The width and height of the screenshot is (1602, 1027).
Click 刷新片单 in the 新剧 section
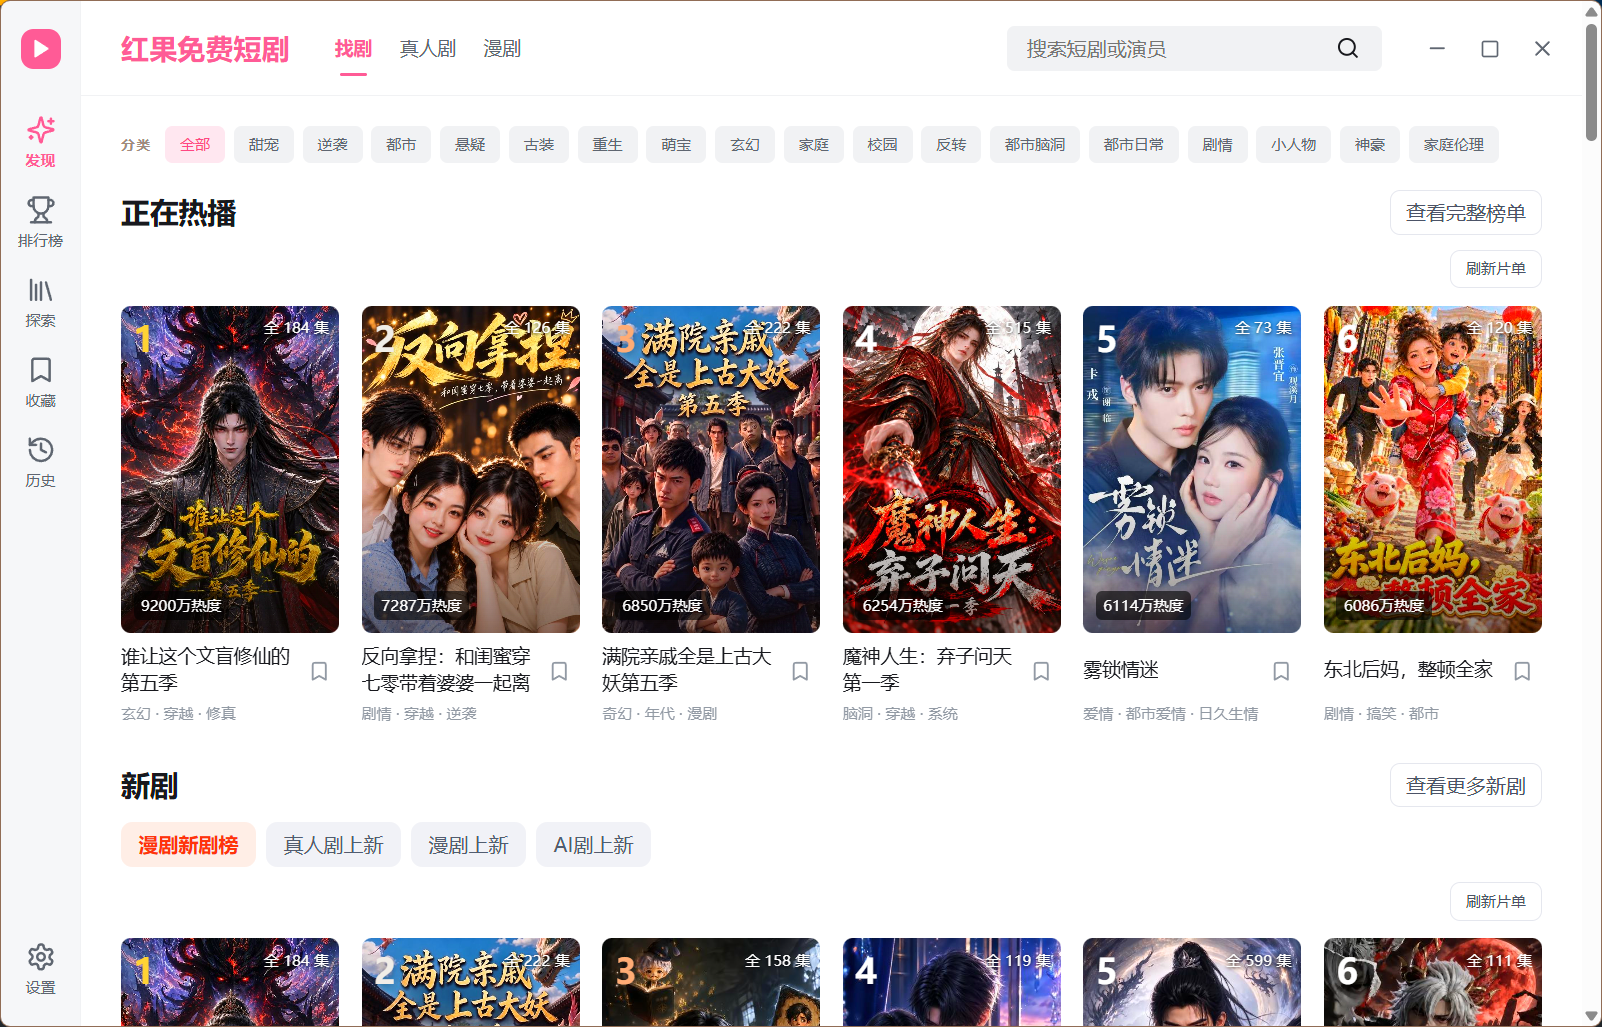[1495, 902]
